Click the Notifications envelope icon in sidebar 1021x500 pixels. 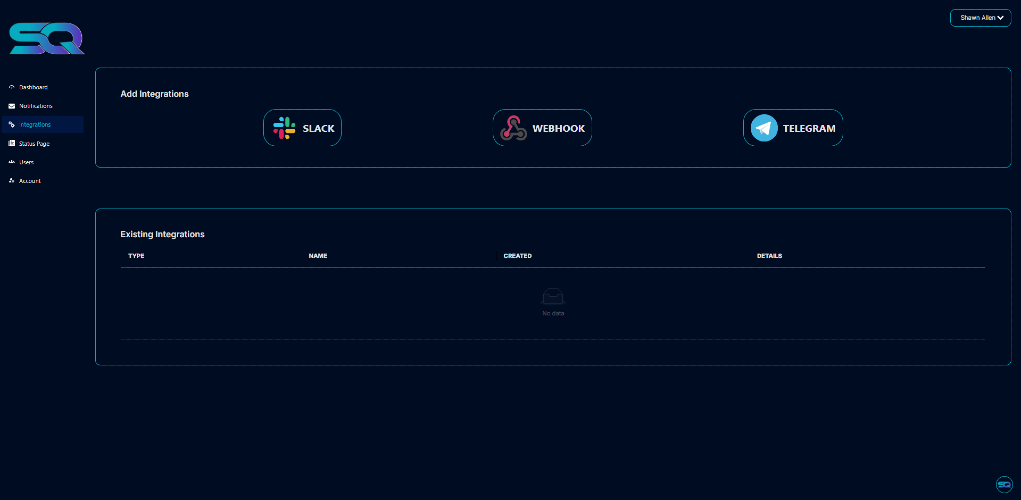pos(11,106)
